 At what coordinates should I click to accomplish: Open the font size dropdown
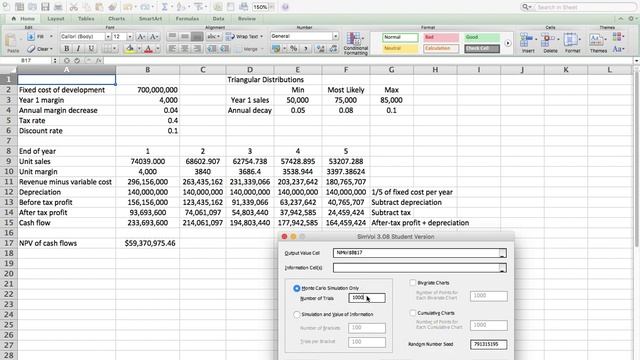[130, 37]
